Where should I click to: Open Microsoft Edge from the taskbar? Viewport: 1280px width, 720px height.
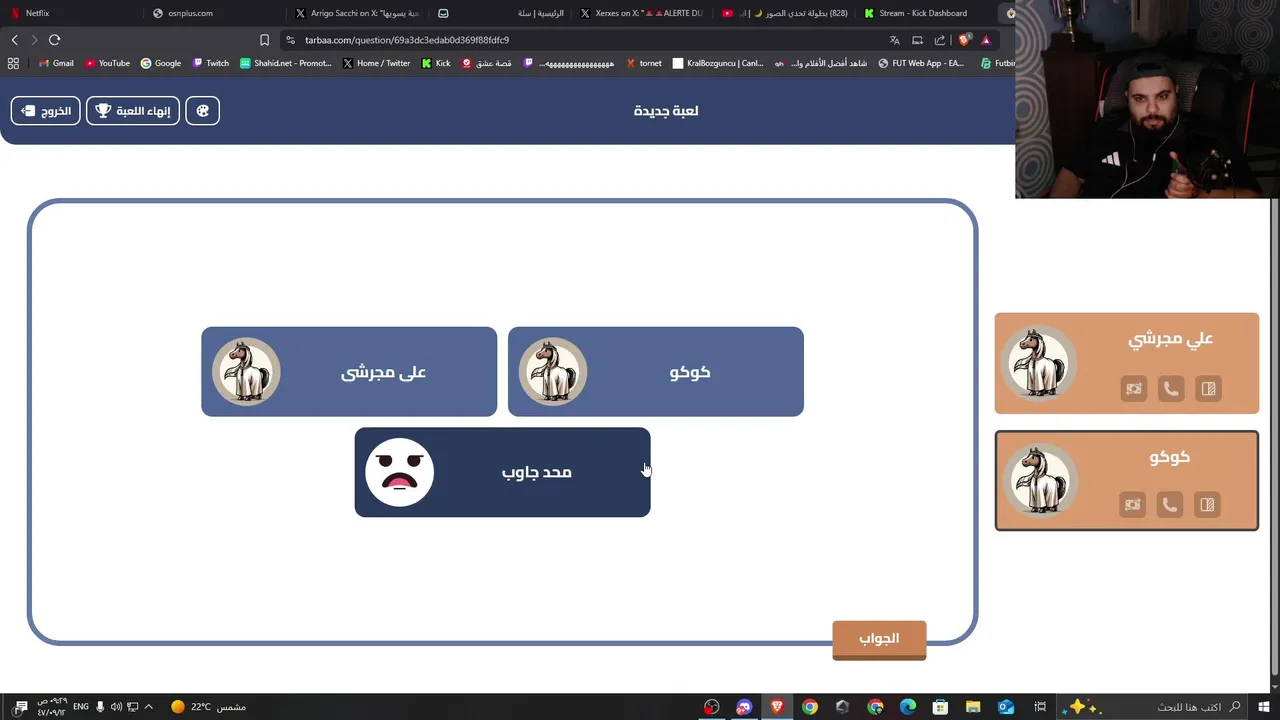[907, 707]
